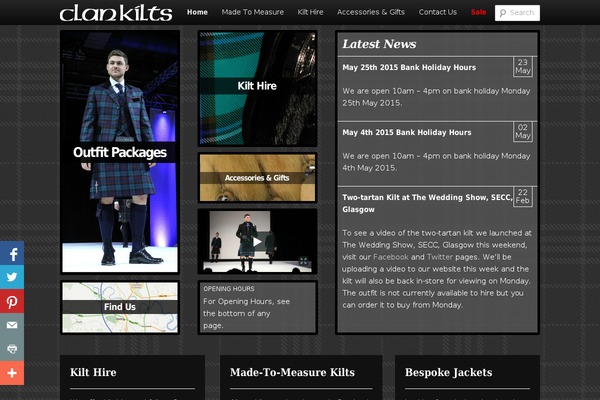Screen dimensions: 600x400
Task: Play the catwalk video
Action: [x=257, y=242]
